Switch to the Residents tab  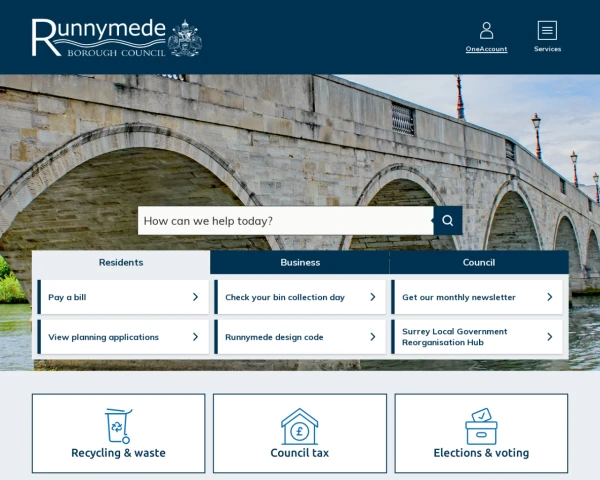[121, 263]
